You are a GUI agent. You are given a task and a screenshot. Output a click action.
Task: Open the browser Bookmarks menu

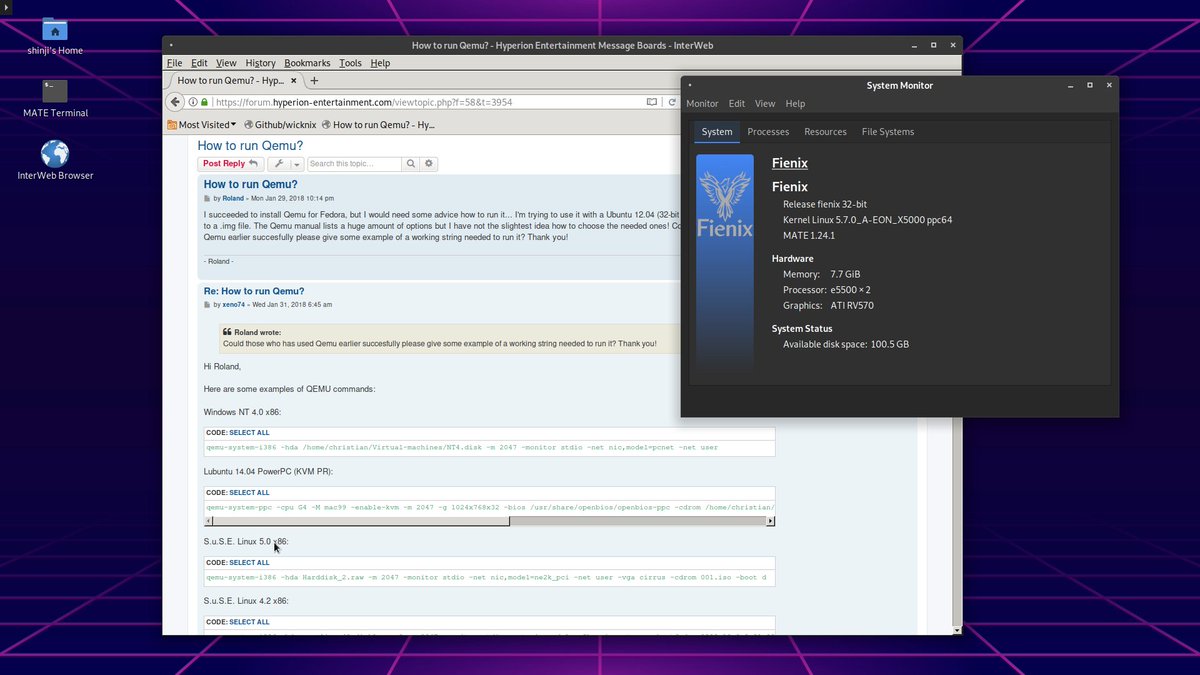click(x=307, y=63)
